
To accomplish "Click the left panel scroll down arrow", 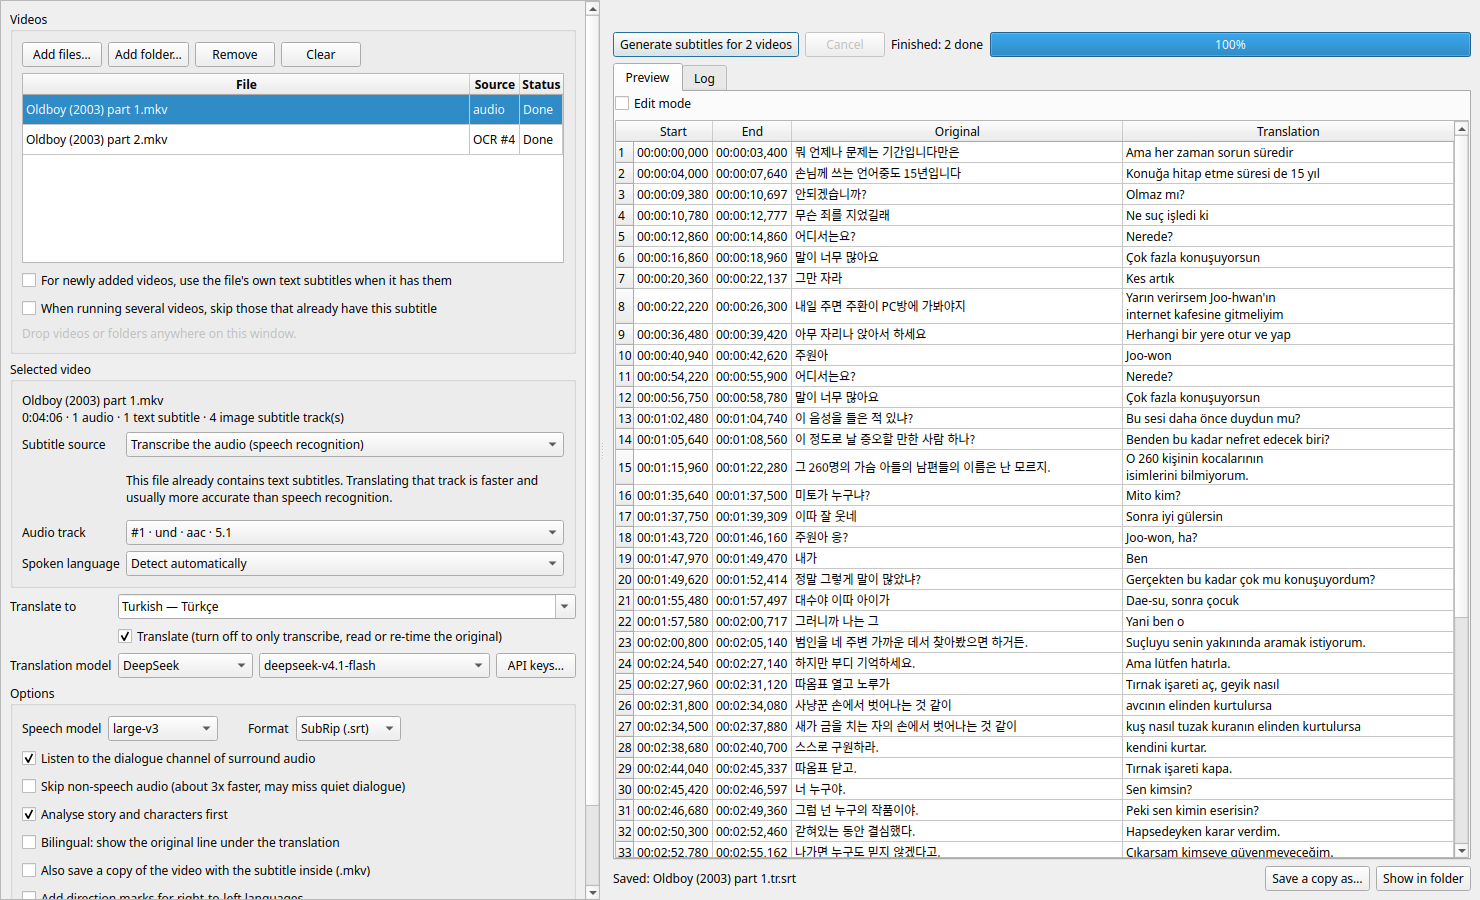I will coord(592,891).
